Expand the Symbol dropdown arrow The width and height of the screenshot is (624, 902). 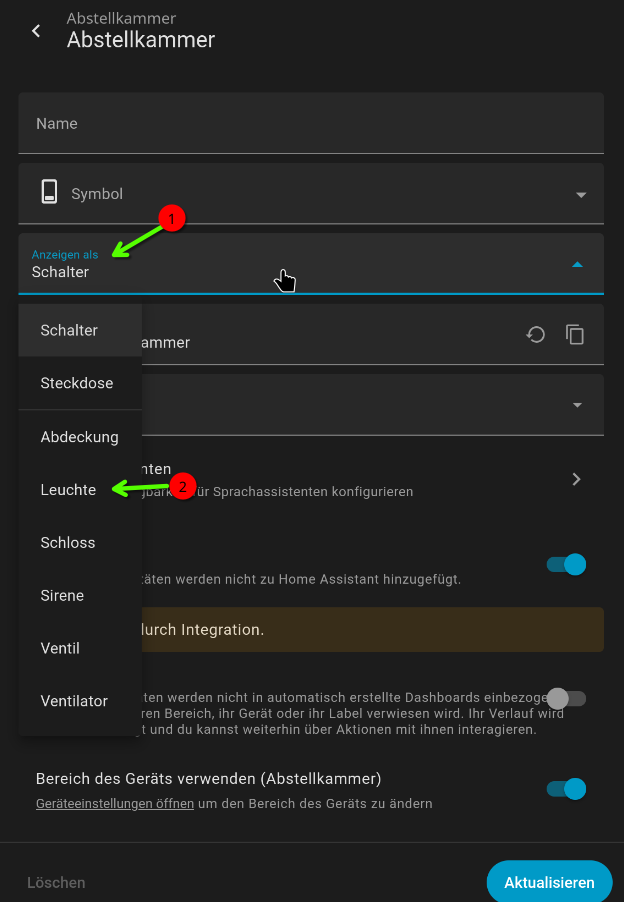click(580, 195)
